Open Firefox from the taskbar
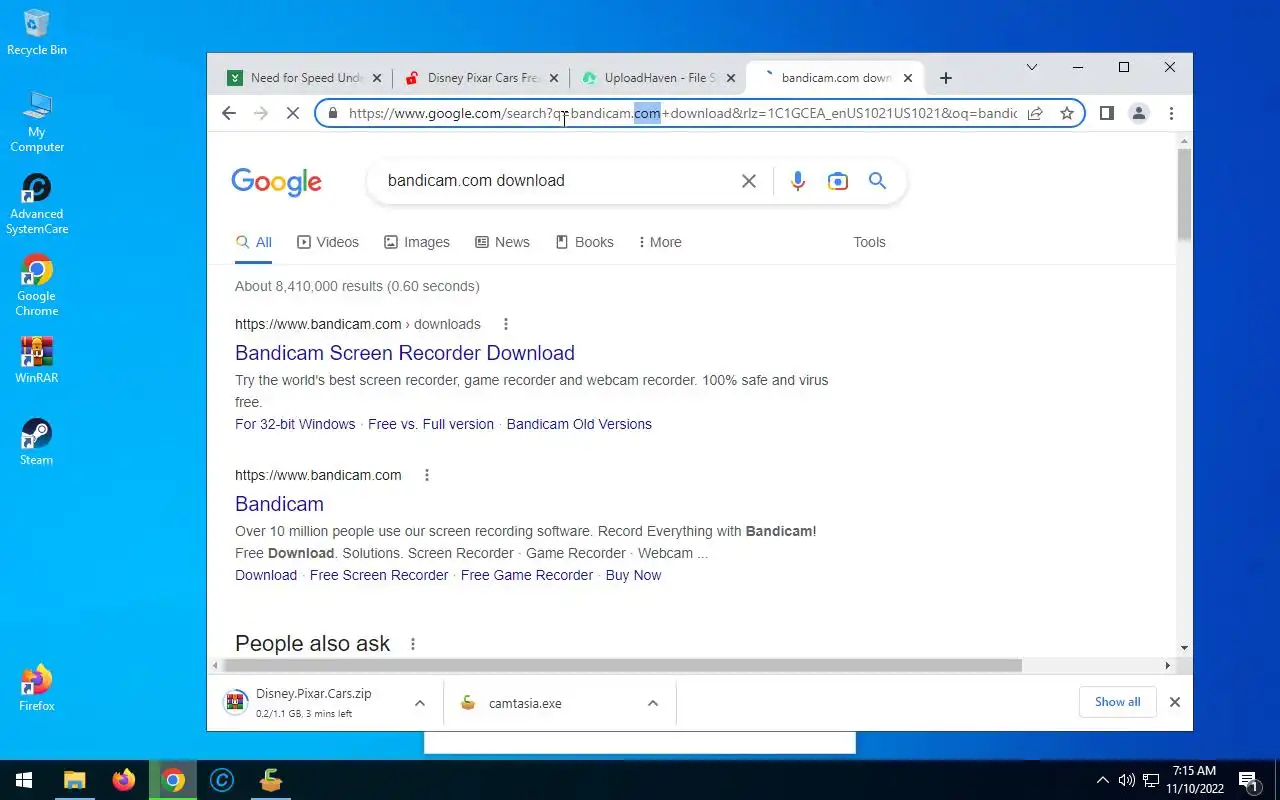1280x800 pixels. click(x=124, y=780)
